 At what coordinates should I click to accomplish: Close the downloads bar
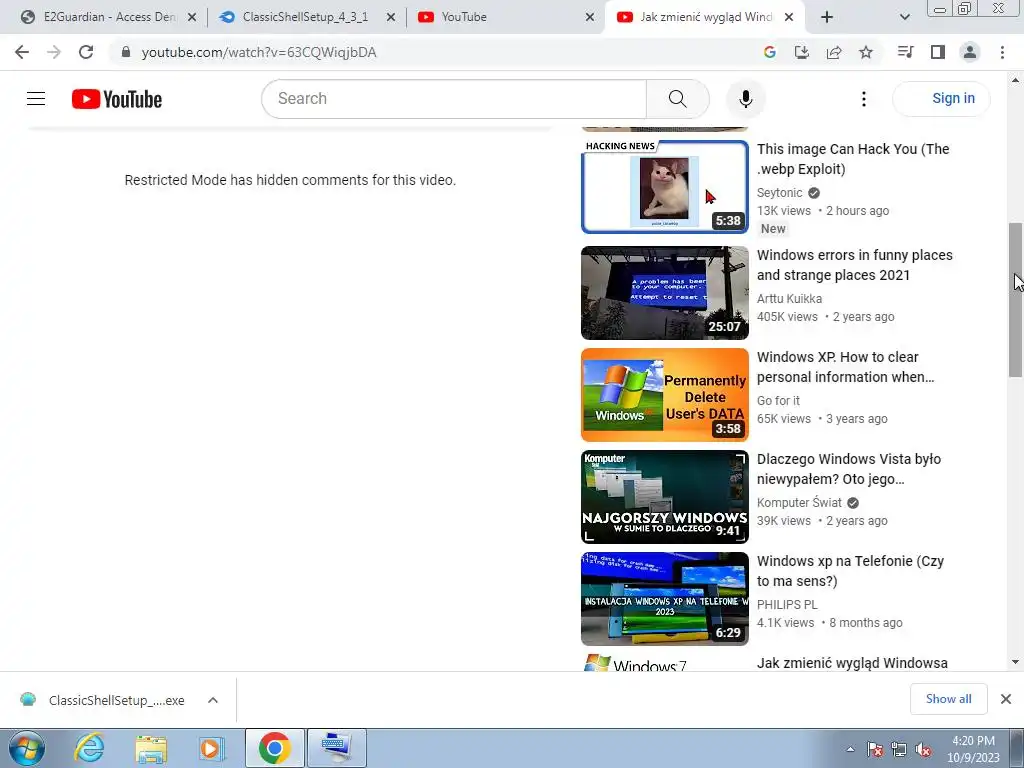click(x=1006, y=699)
